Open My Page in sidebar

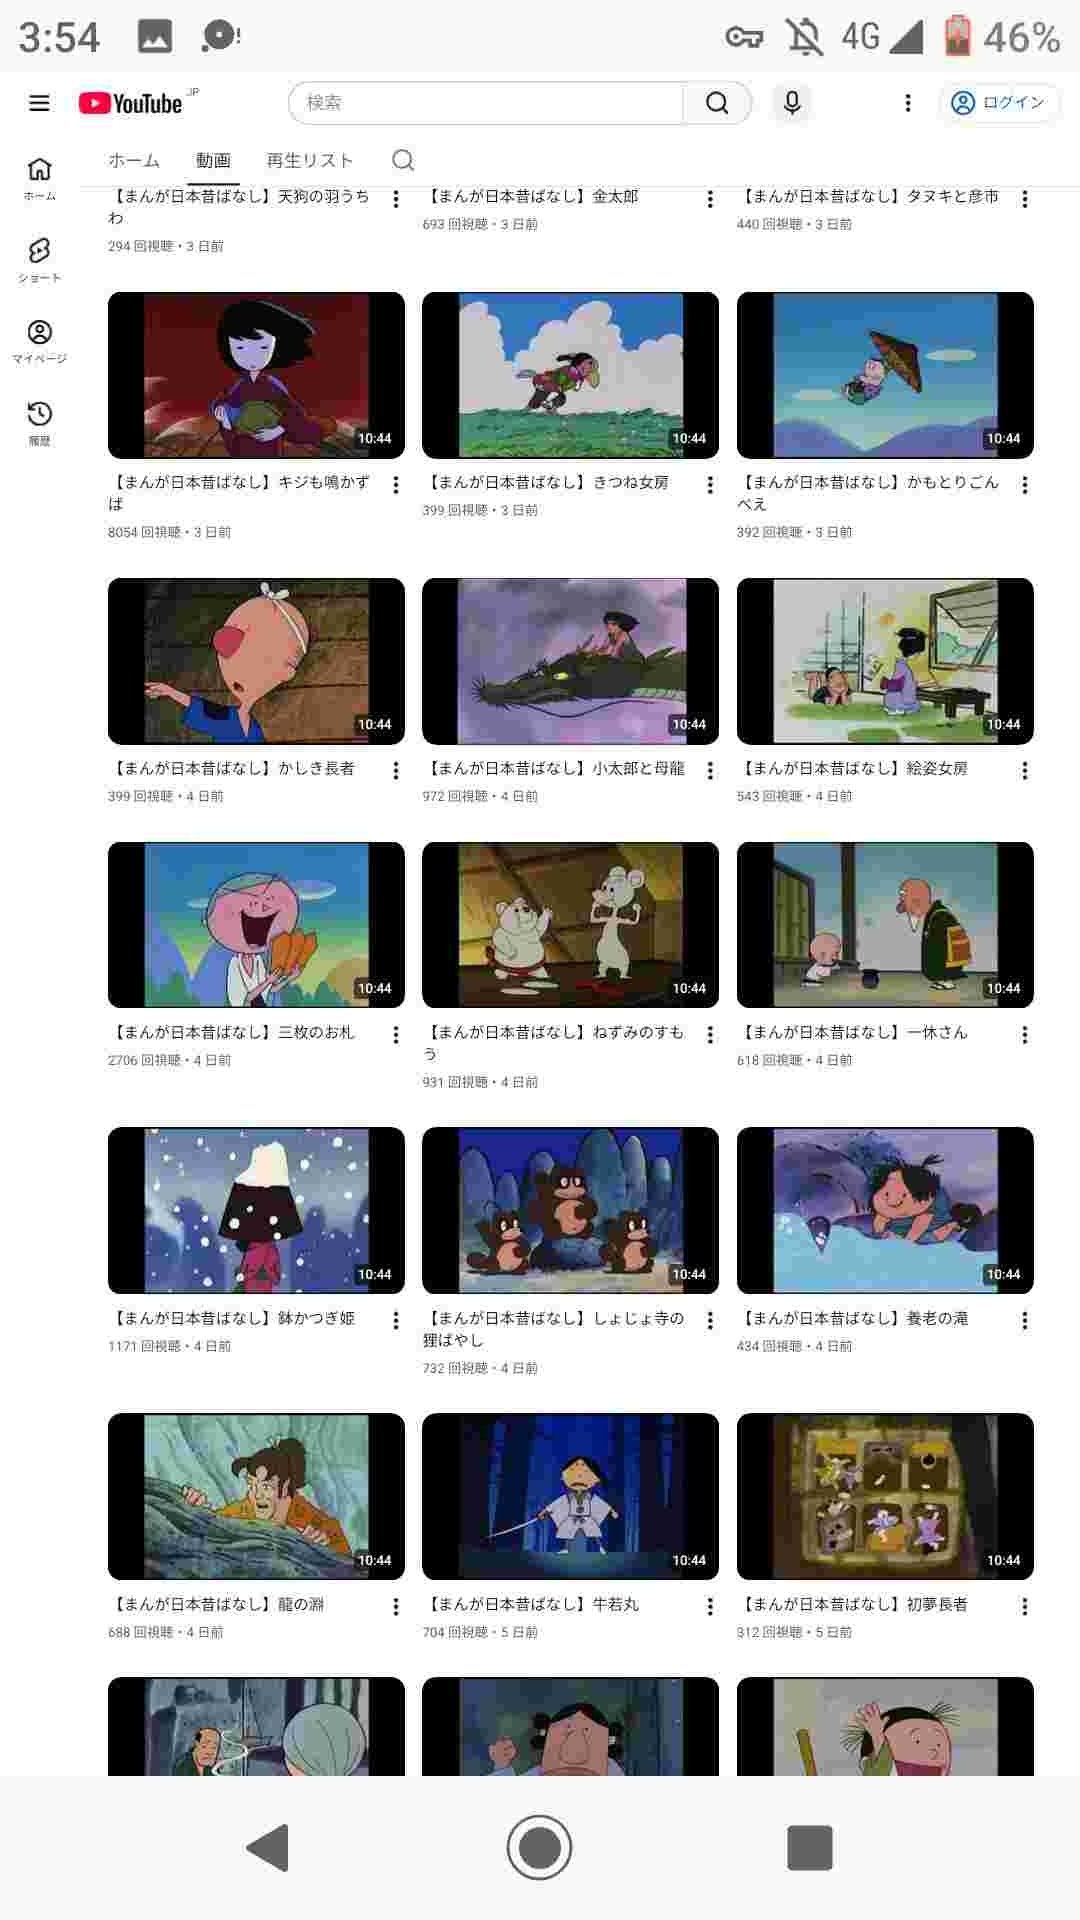(x=39, y=341)
